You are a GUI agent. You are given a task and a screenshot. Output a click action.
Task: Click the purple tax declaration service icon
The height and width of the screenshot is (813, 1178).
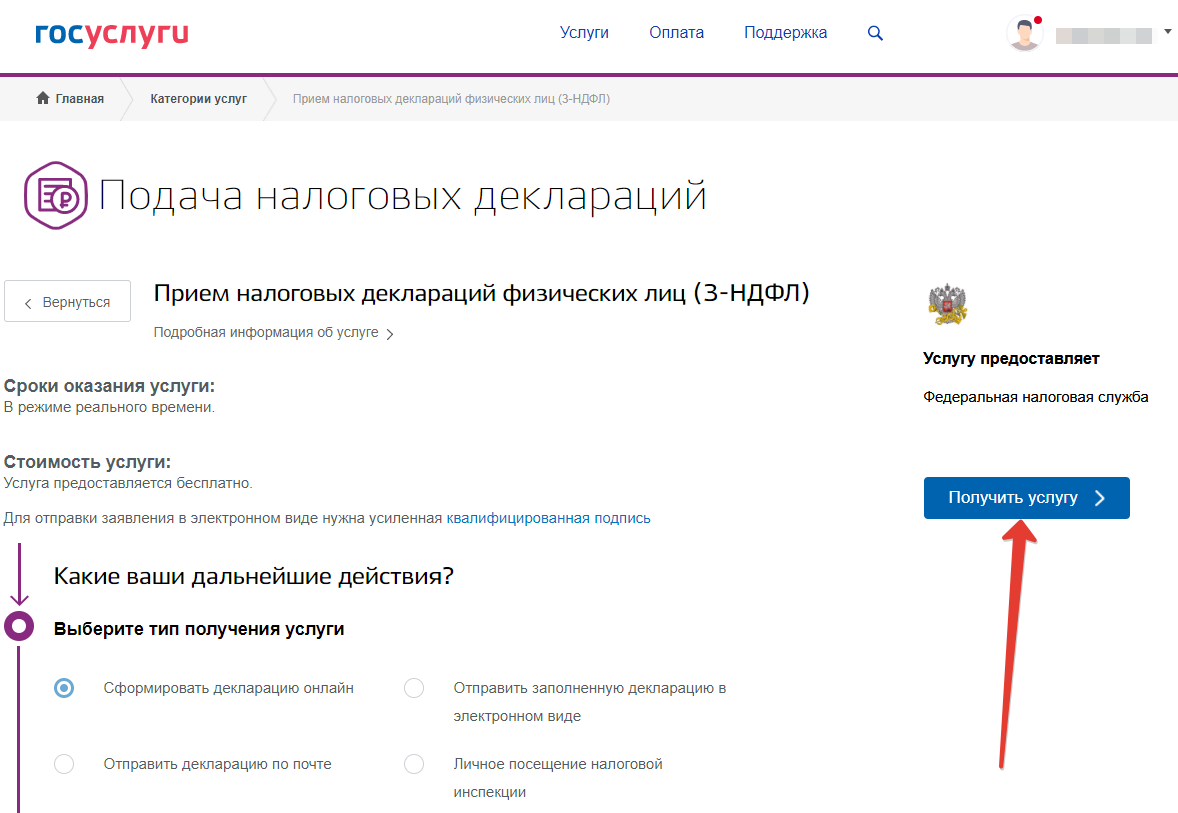[x=56, y=195]
